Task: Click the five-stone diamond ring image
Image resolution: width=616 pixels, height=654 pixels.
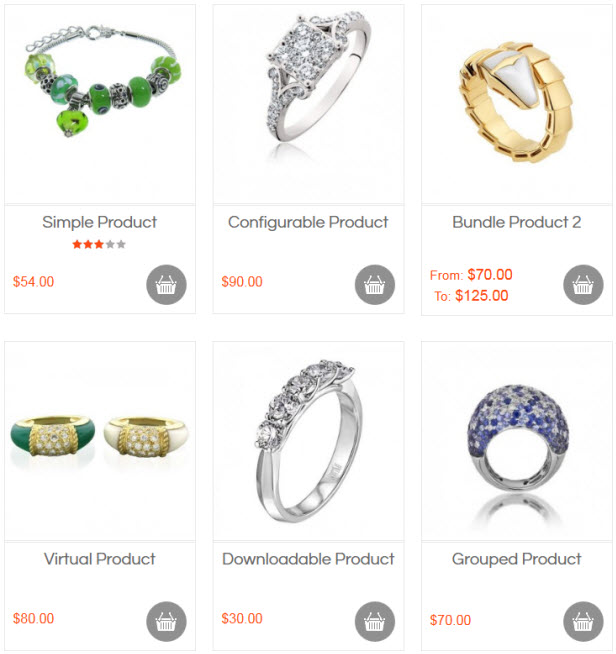Action: tap(308, 441)
